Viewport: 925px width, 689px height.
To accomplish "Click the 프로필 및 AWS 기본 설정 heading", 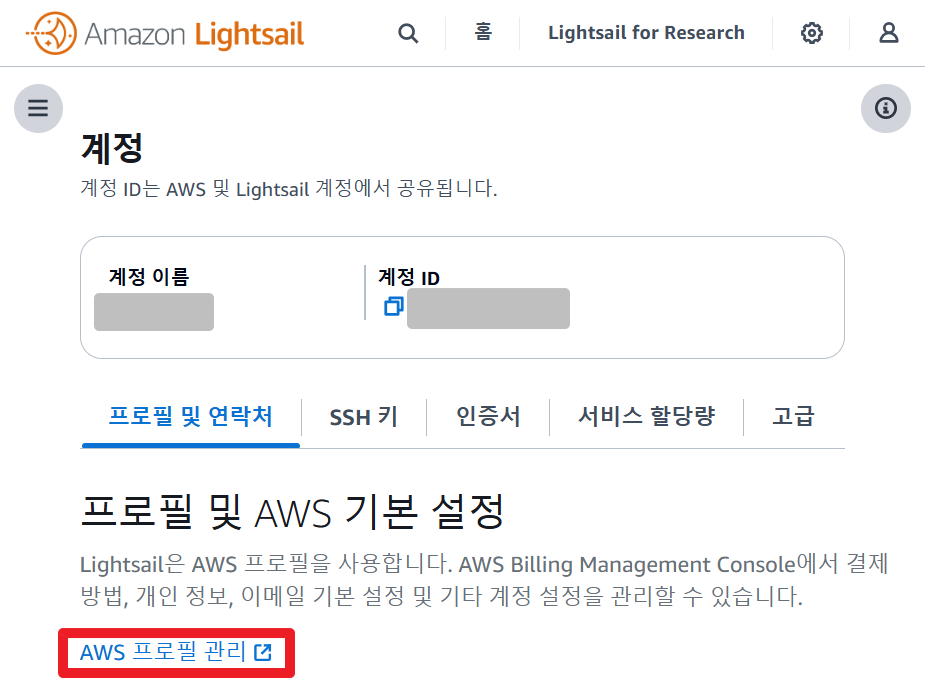I will [x=290, y=512].
